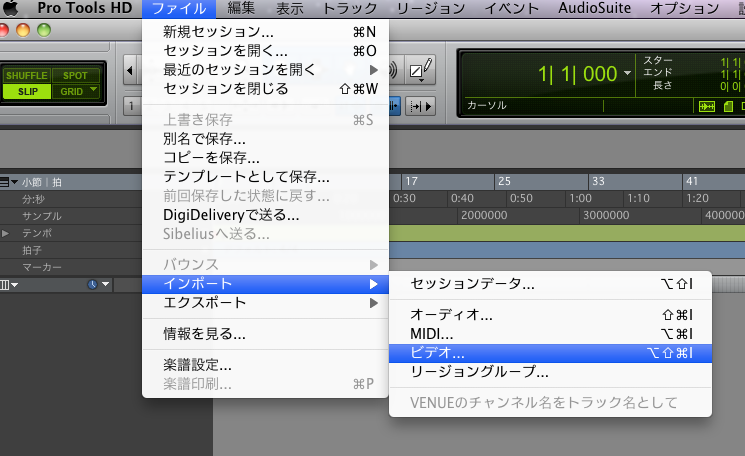Choose 新規セッション... from the file menu
The image size is (745, 456).
point(266,31)
